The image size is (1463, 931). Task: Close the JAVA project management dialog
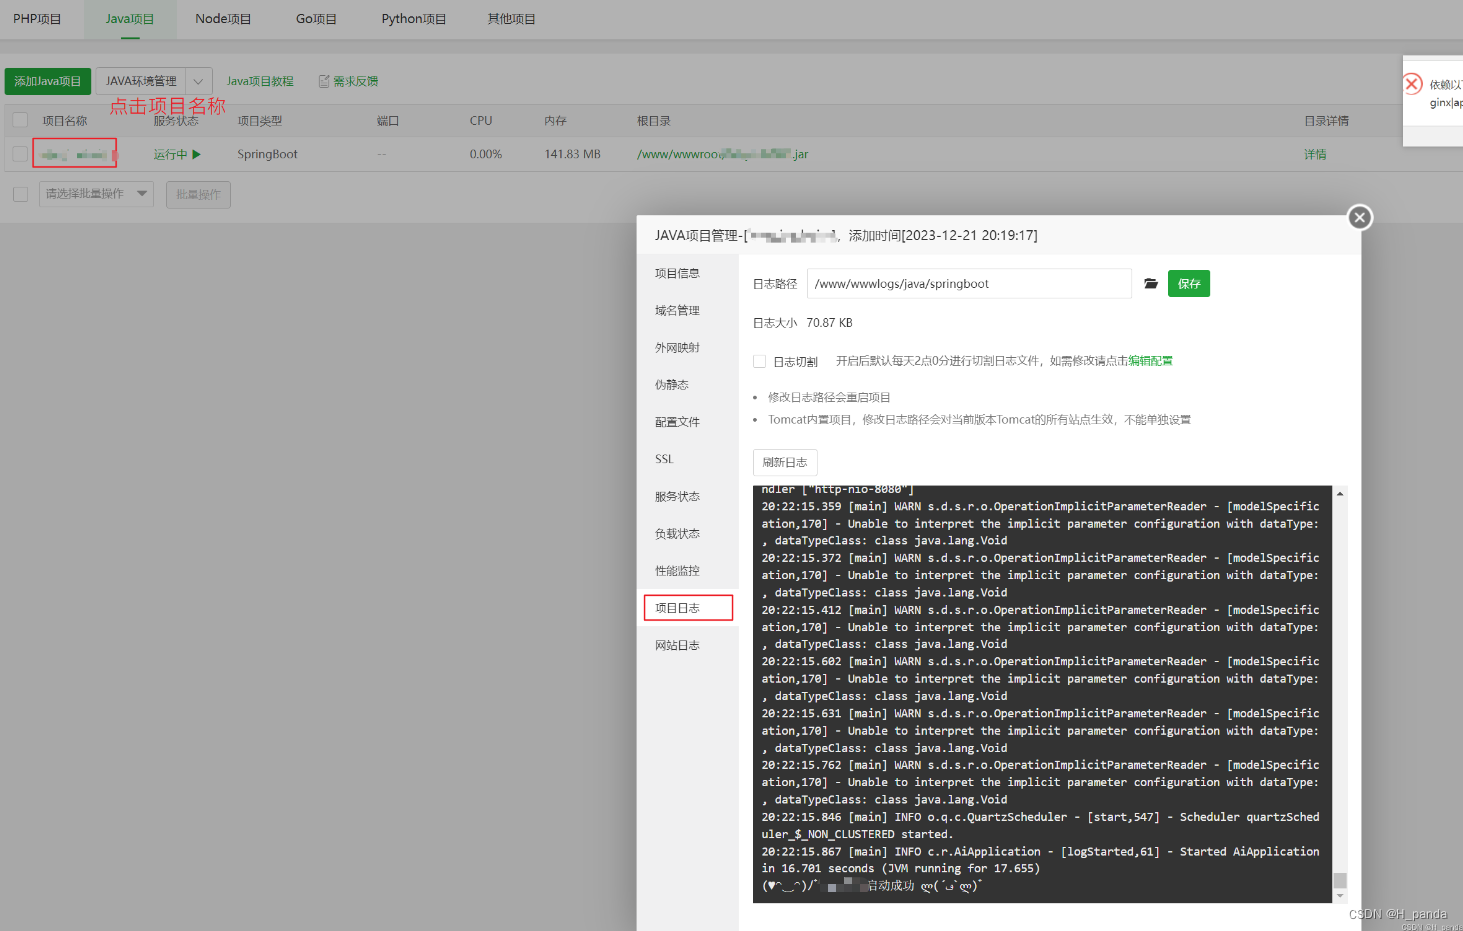tap(1359, 217)
